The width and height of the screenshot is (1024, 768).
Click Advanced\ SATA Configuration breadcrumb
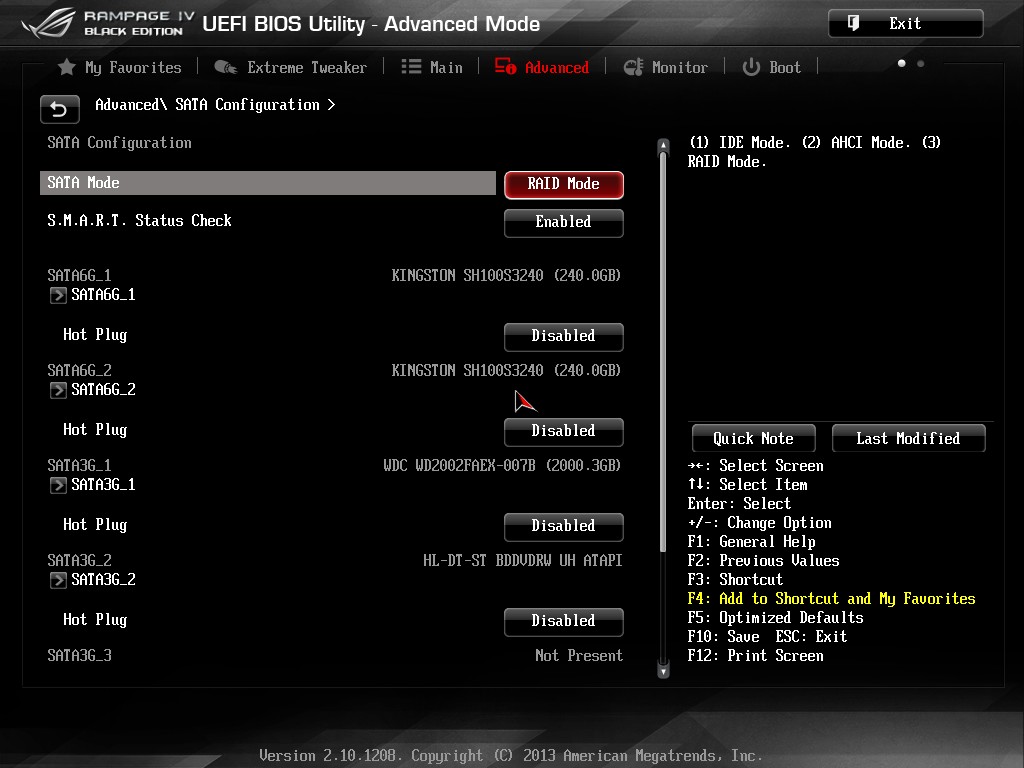tap(215, 105)
